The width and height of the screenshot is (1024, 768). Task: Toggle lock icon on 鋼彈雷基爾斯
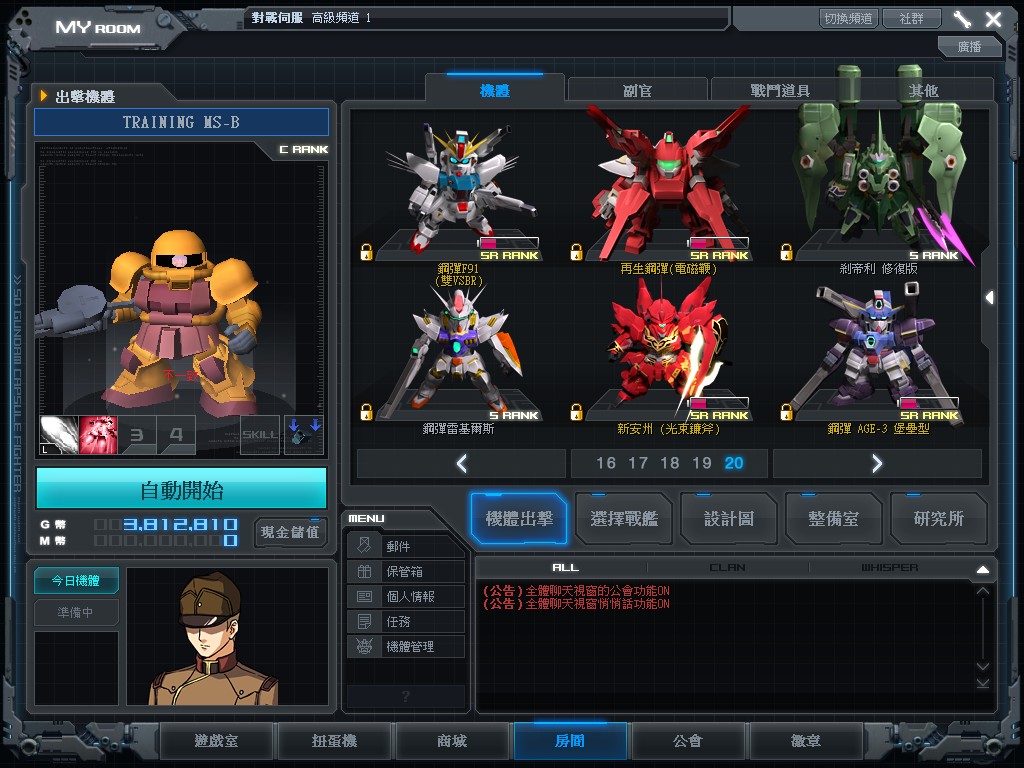(366, 412)
